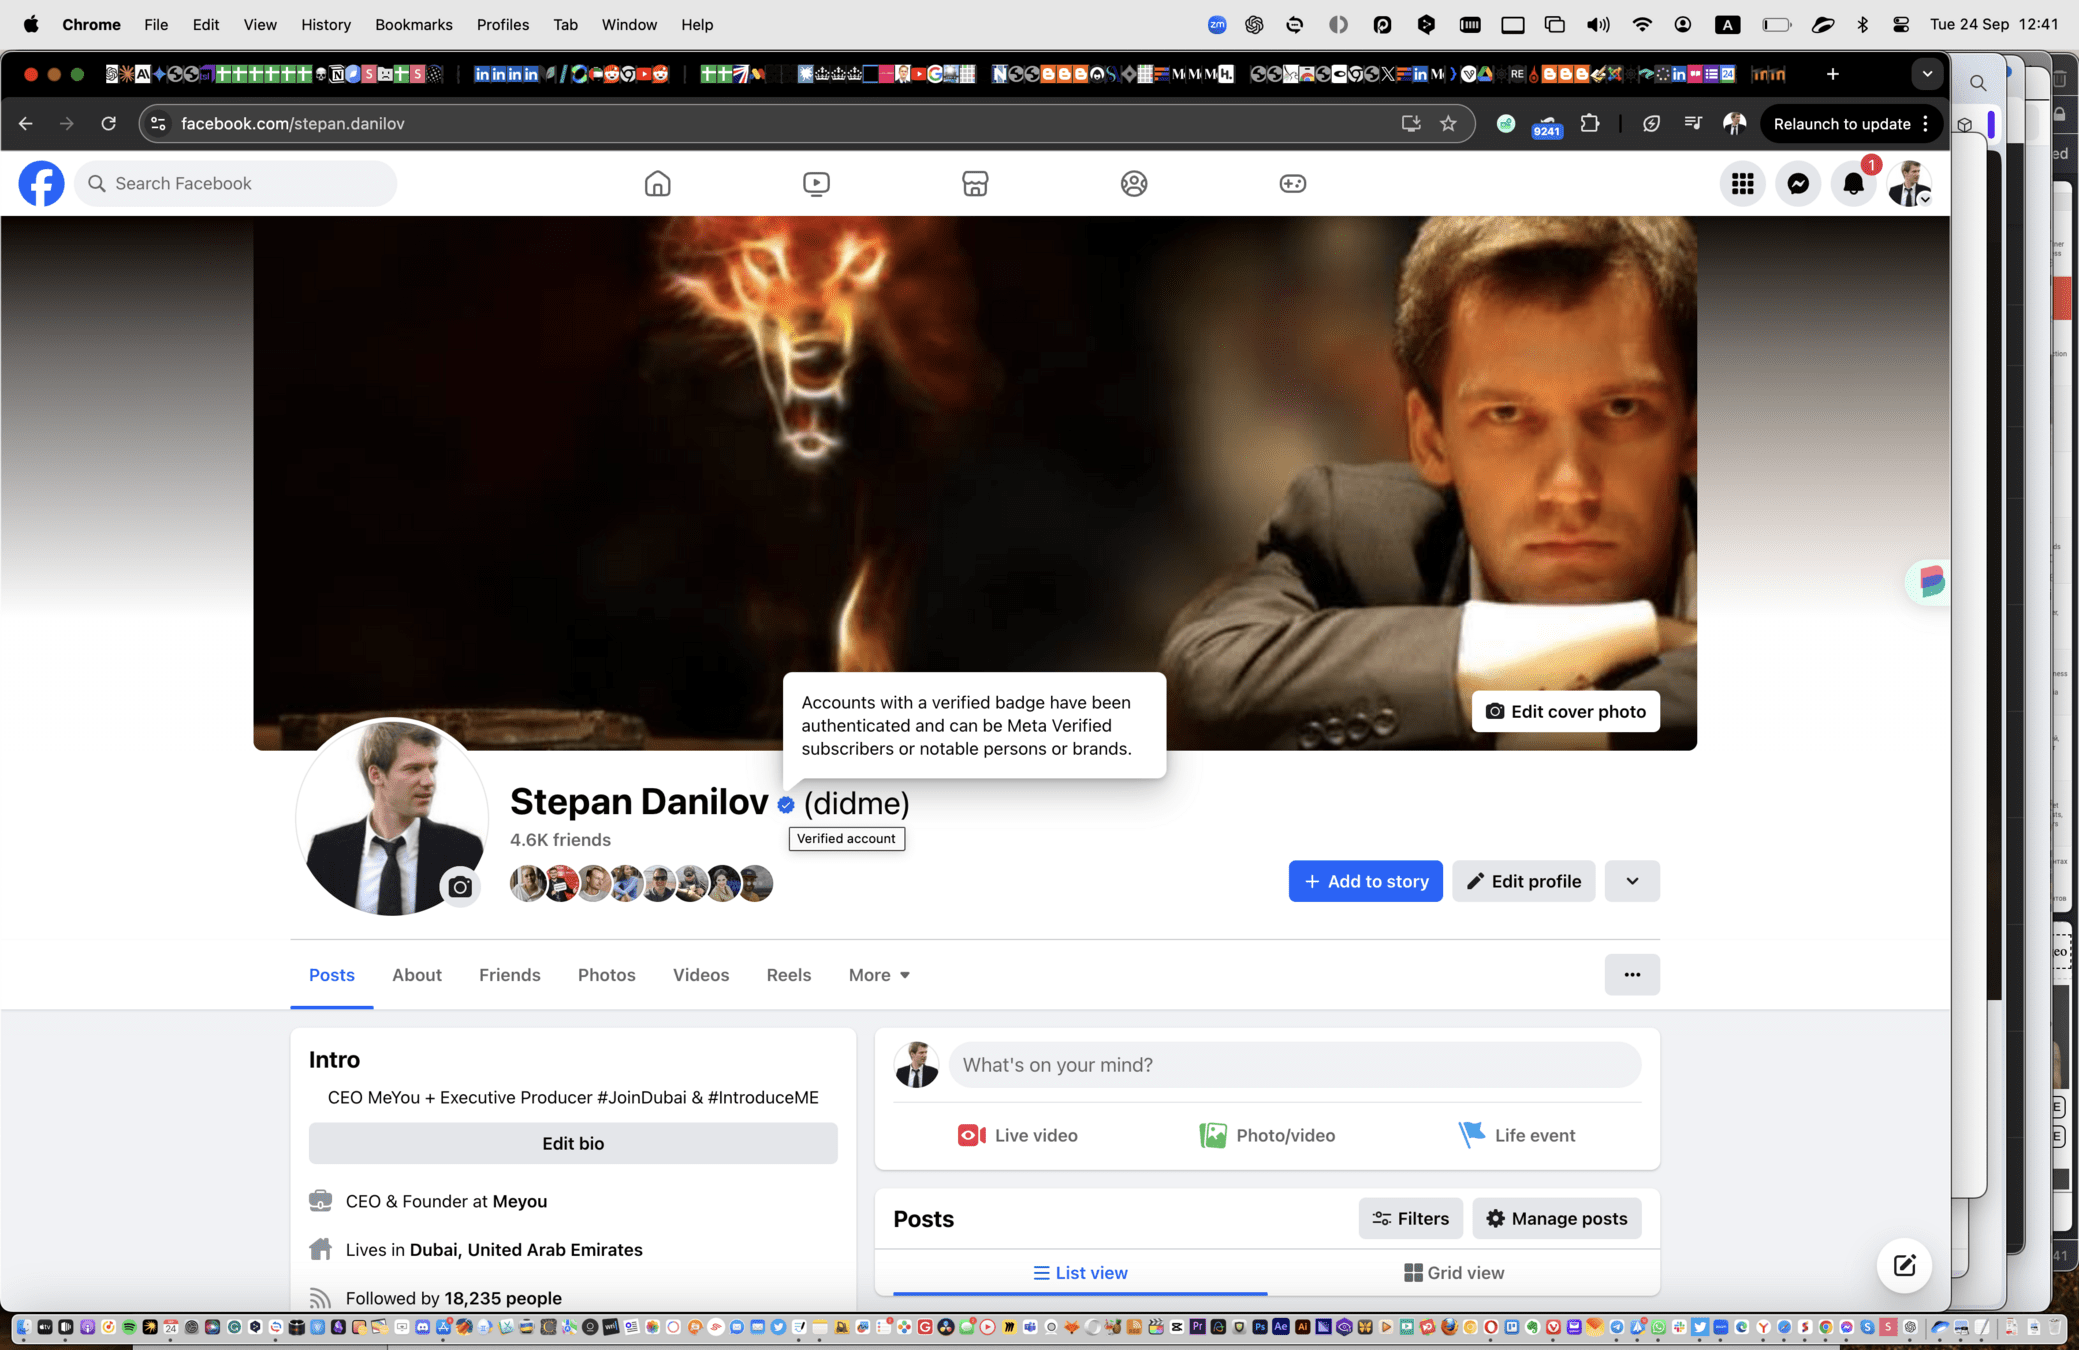Open the Notifications bell icon
The image size is (2079, 1350).
point(1853,184)
